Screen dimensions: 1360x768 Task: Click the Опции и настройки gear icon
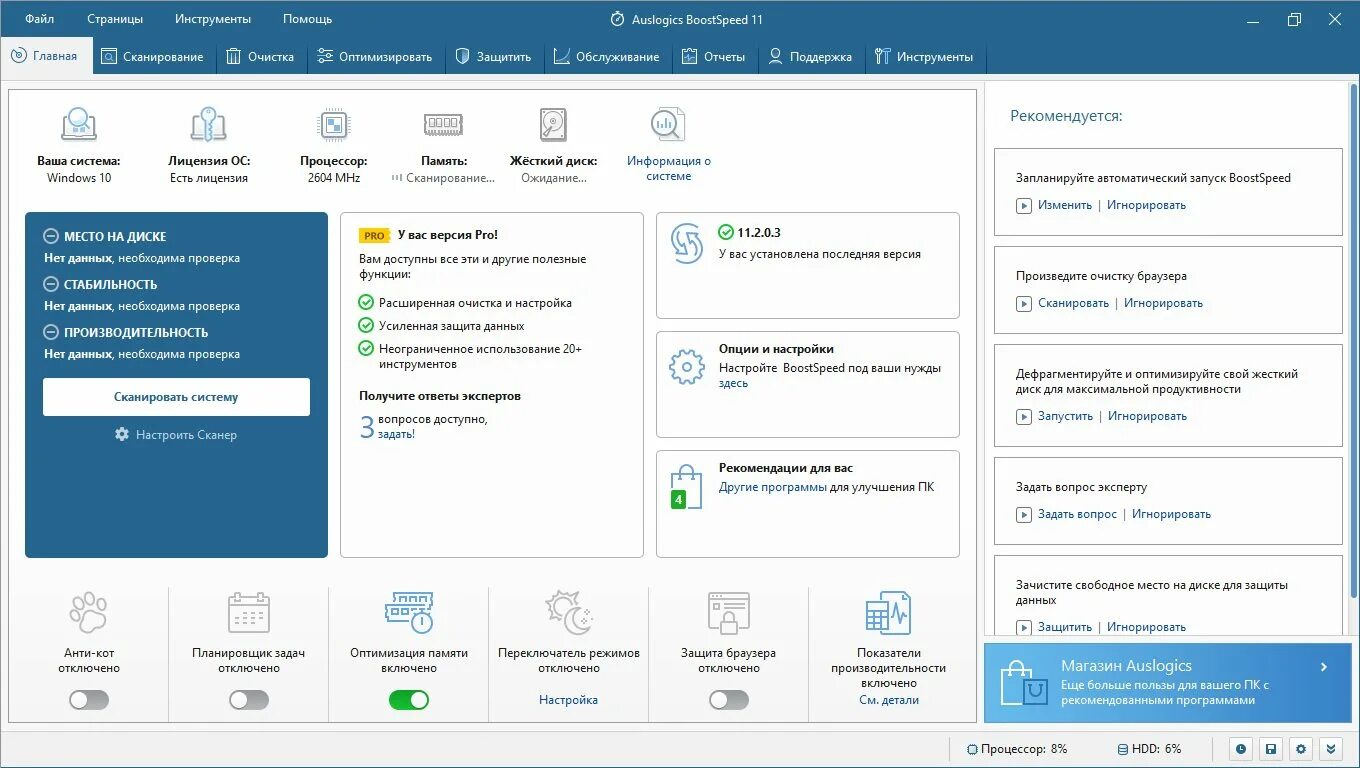point(687,367)
